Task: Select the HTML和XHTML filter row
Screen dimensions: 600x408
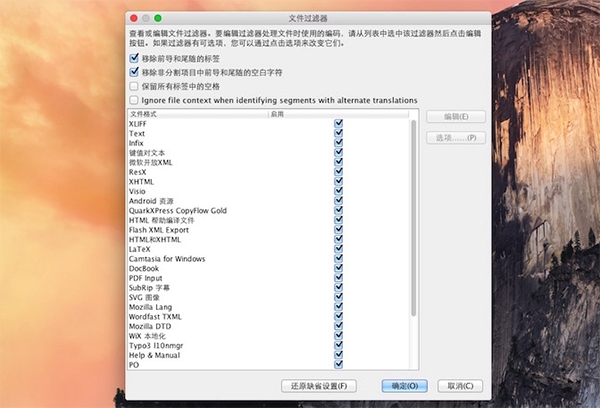Action: click(x=269, y=239)
